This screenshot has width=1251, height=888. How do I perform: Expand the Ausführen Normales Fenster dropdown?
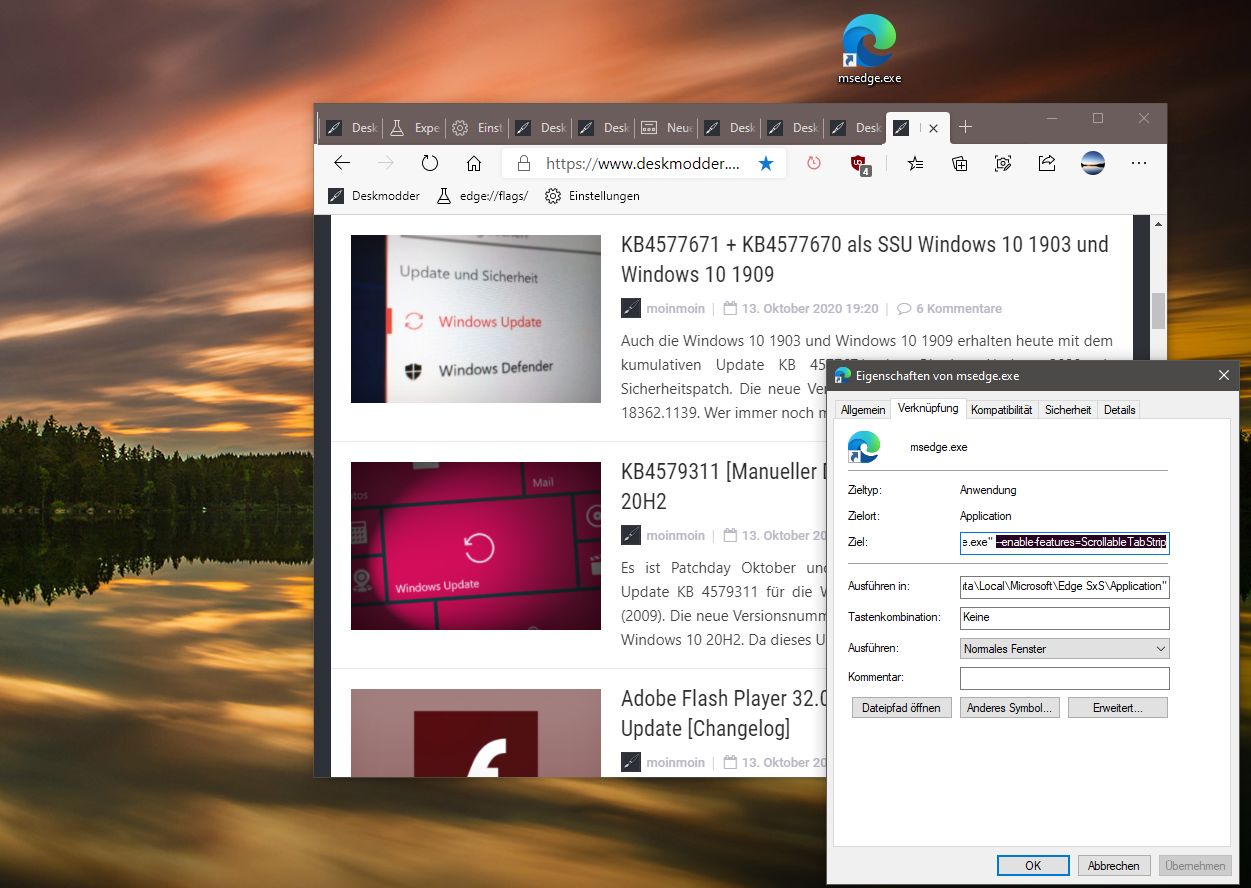(x=1064, y=648)
